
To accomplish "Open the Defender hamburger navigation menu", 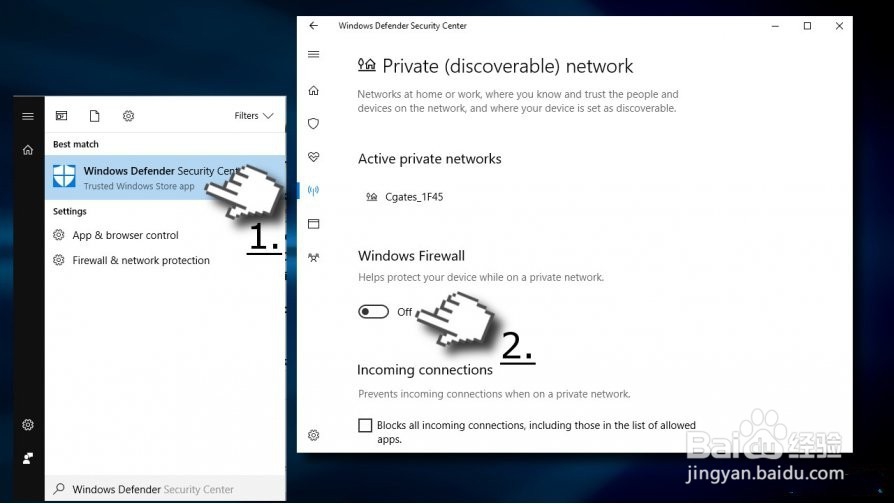I will (x=314, y=54).
